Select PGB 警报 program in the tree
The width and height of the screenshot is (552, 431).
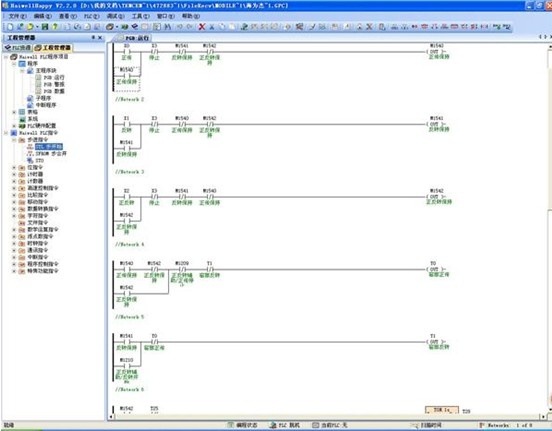[x=54, y=84]
